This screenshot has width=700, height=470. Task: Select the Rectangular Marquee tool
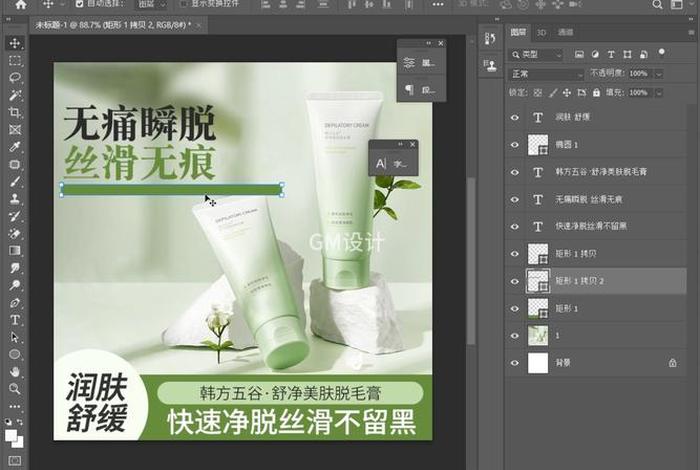pyautogui.click(x=15, y=61)
